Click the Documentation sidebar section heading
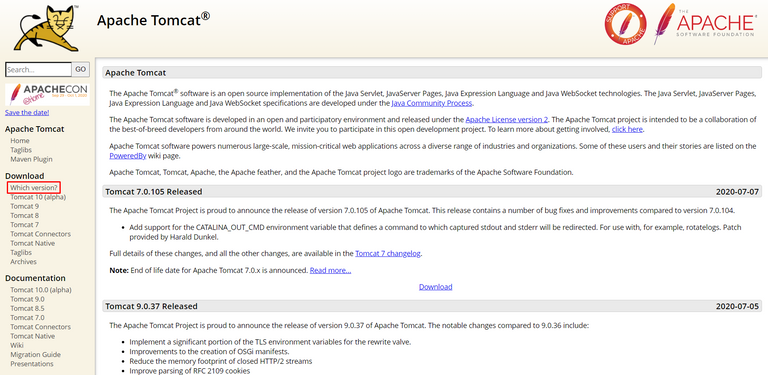768x375 pixels. [x=35, y=278]
